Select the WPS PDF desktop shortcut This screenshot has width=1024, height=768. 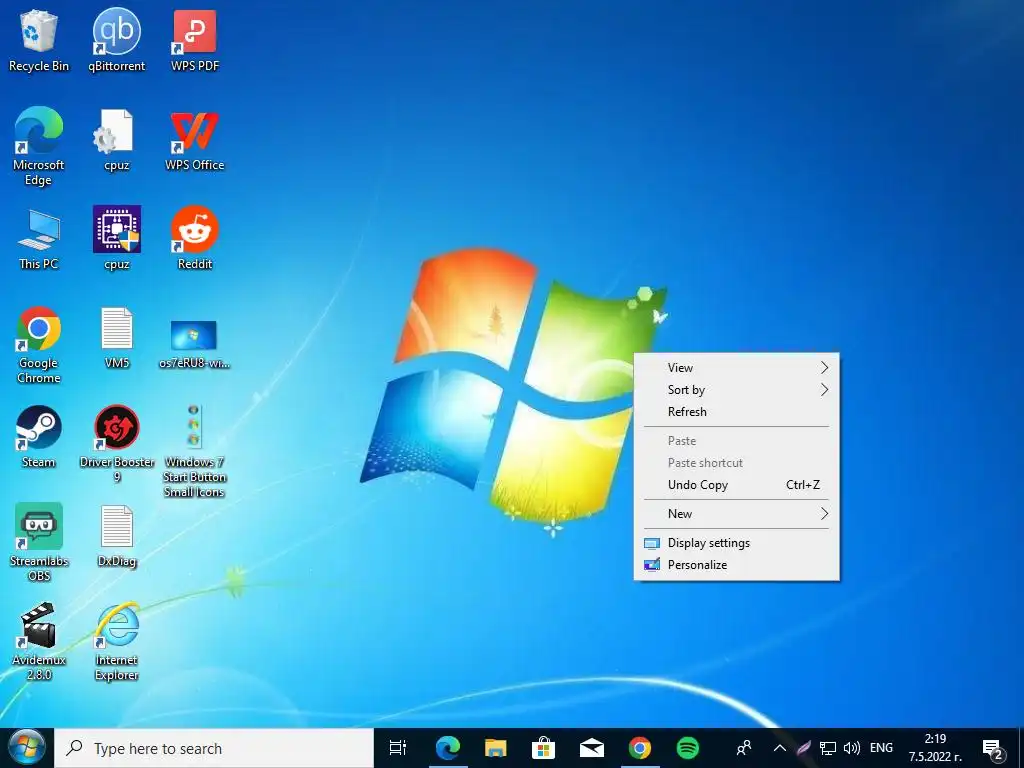point(195,40)
